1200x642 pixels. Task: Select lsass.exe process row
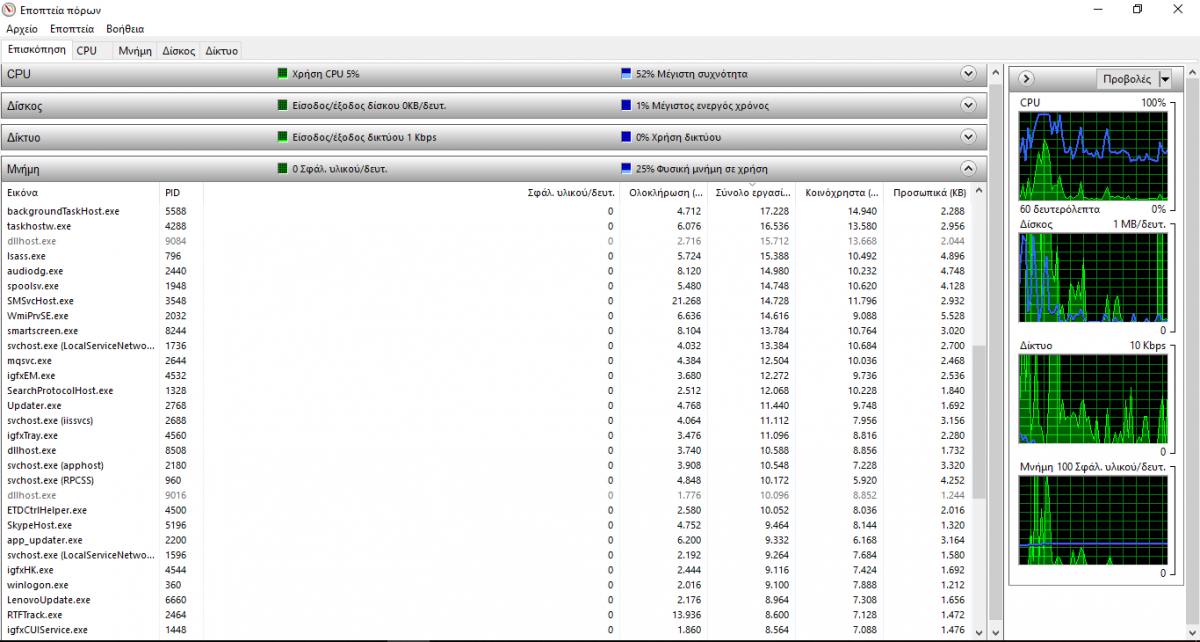tap(486, 256)
